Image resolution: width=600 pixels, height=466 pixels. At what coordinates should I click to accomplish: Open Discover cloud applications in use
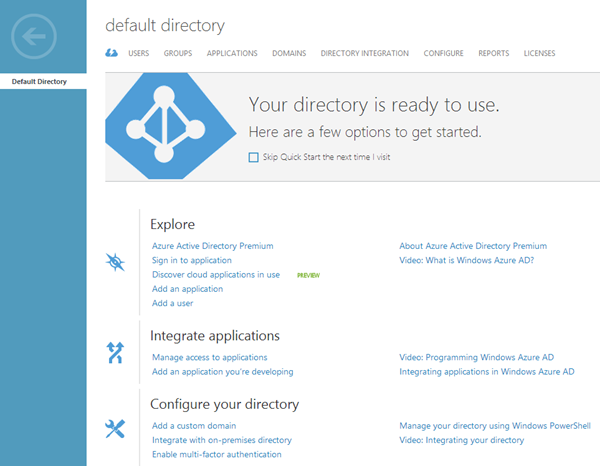216,275
